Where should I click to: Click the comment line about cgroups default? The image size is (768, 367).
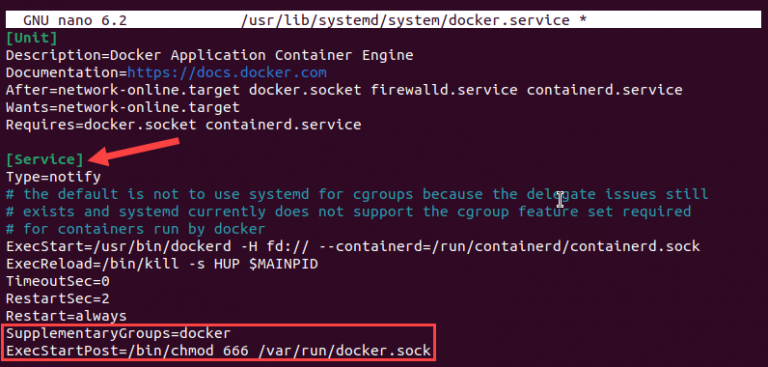(357, 194)
